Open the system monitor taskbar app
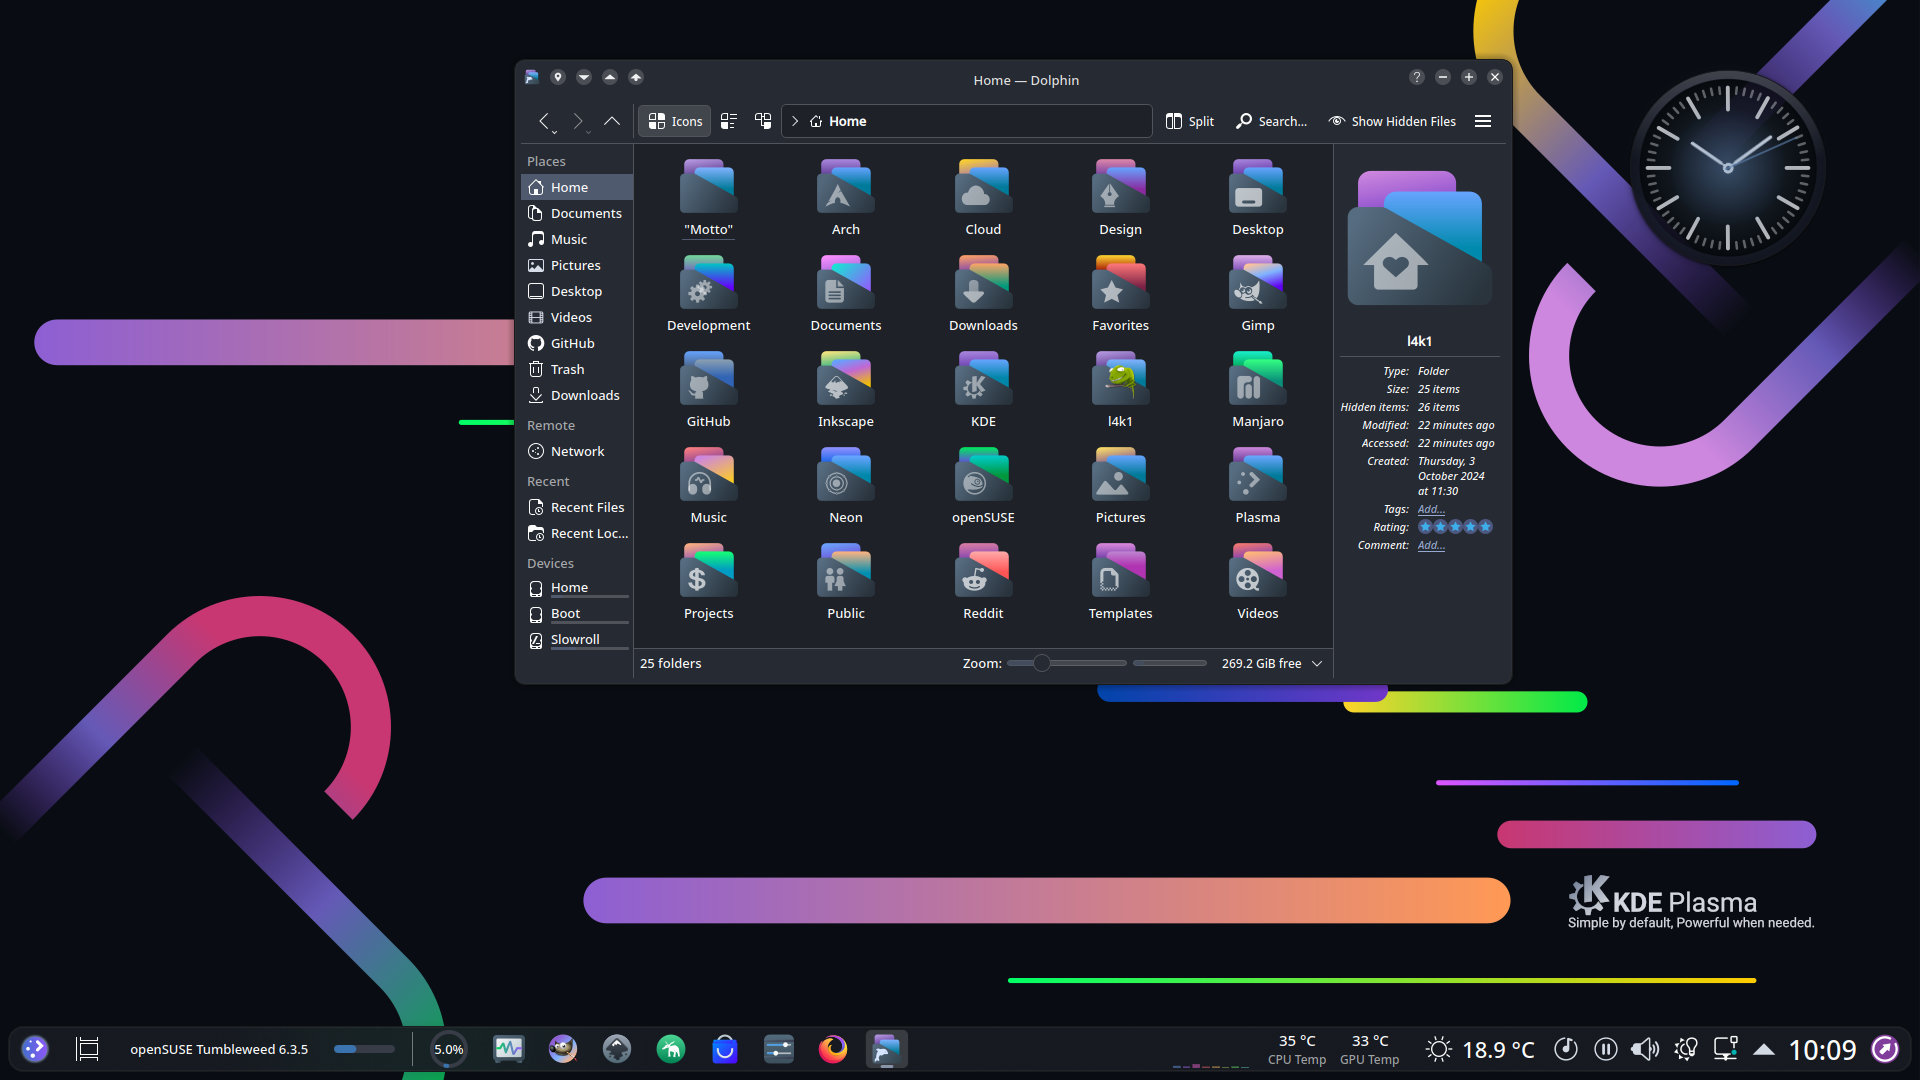 (x=508, y=1049)
